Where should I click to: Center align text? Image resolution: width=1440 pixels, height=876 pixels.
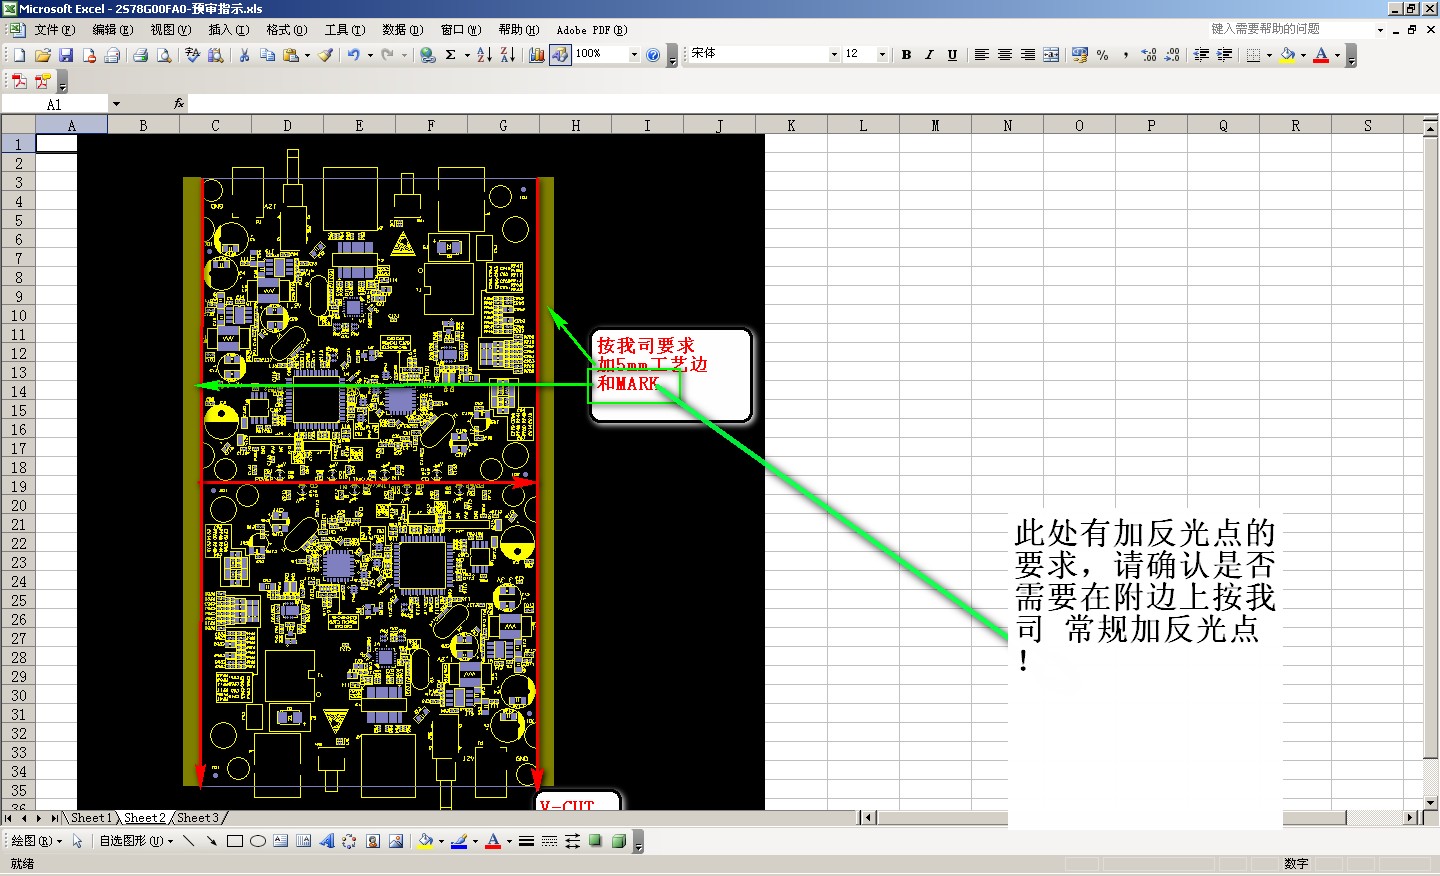tap(1005, 55)
